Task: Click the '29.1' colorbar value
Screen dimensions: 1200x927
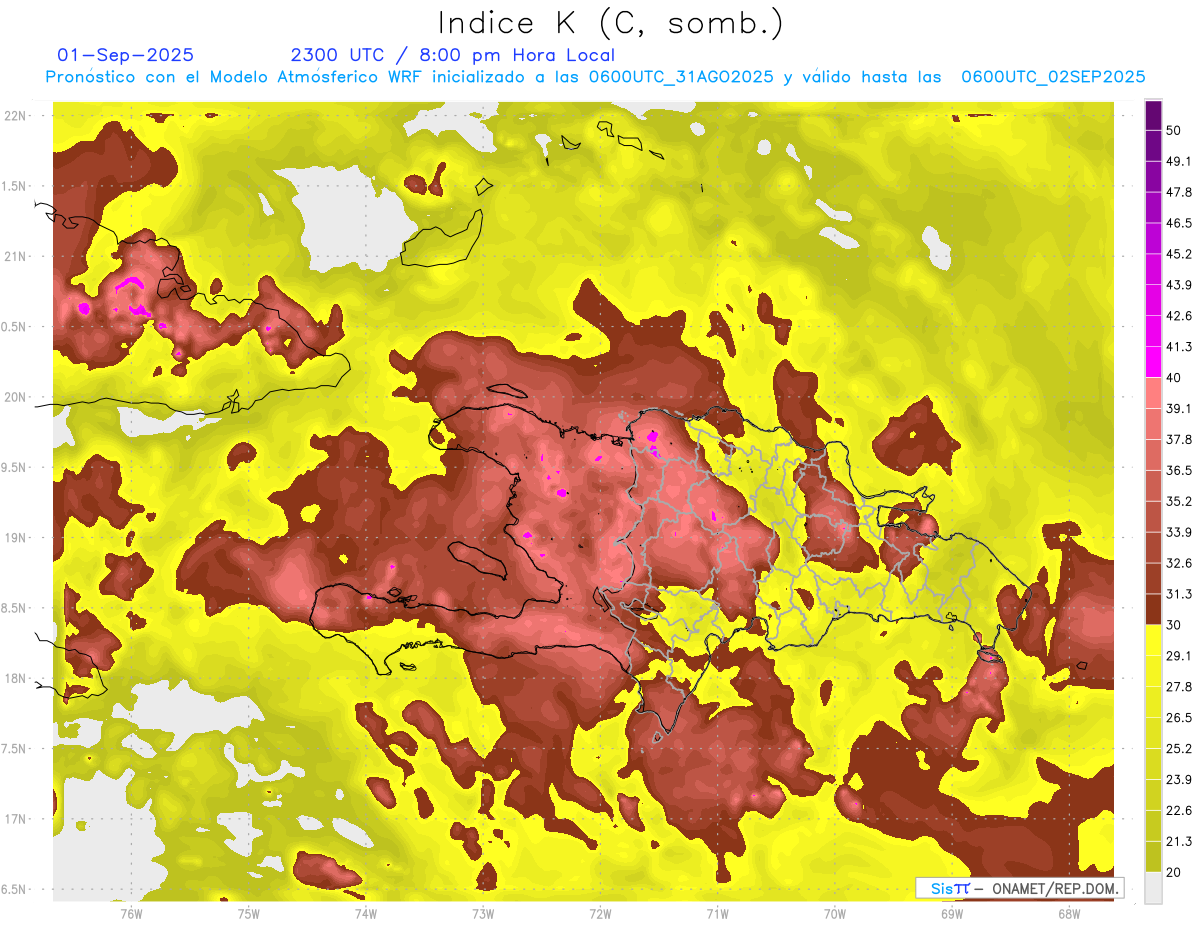Action: pyautogui.click(x=1178, y=656)
